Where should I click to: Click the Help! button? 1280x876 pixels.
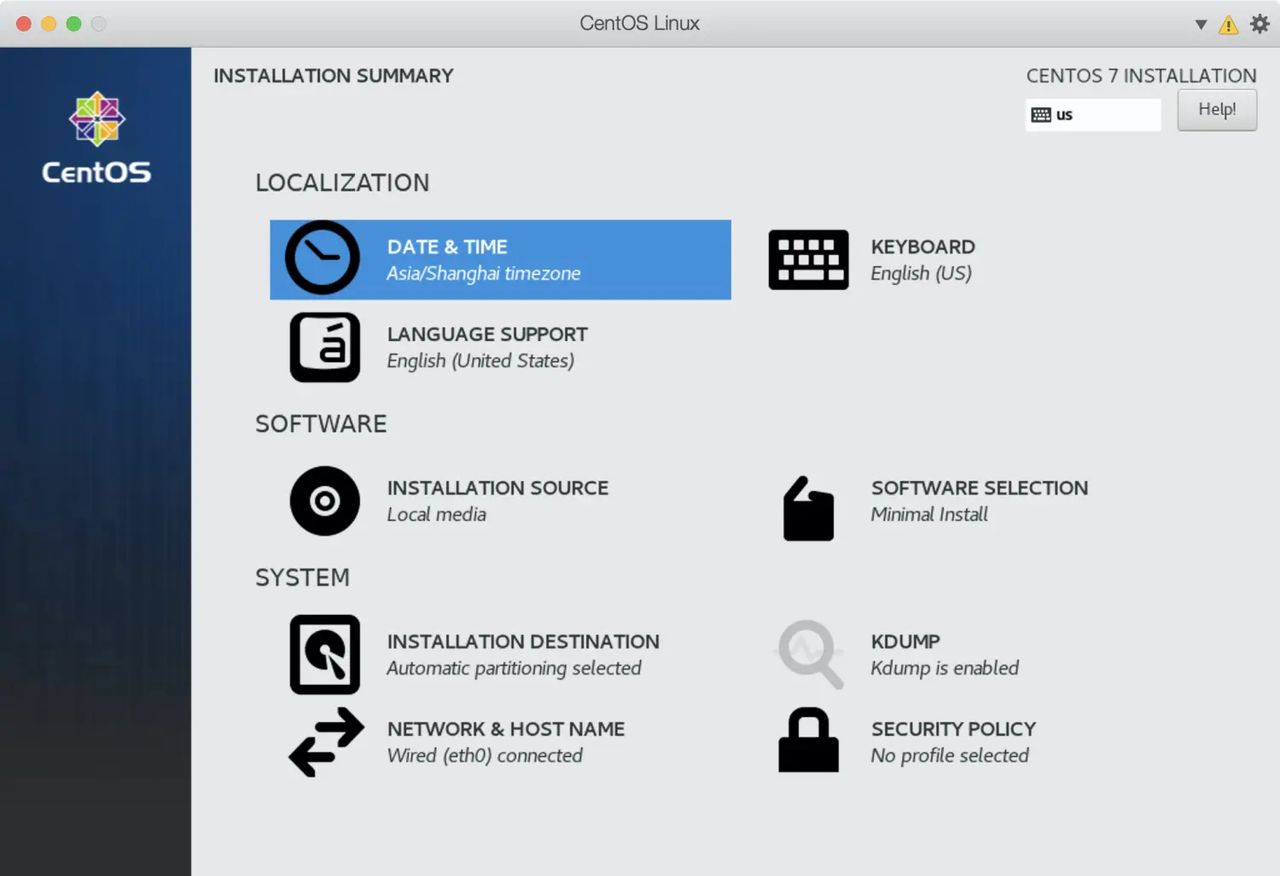click(1217, 110)
